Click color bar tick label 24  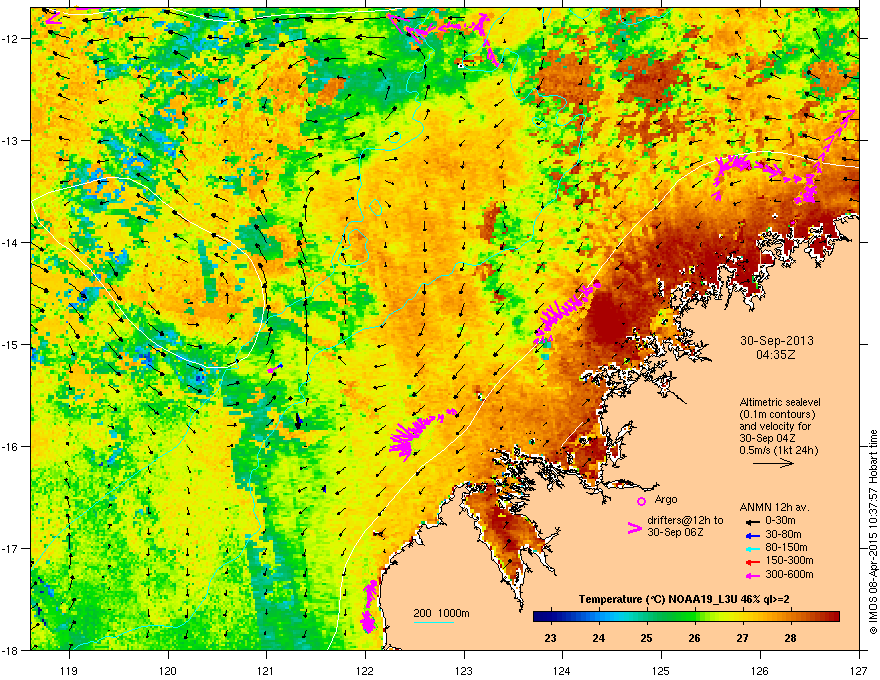(x=598, y=638)
